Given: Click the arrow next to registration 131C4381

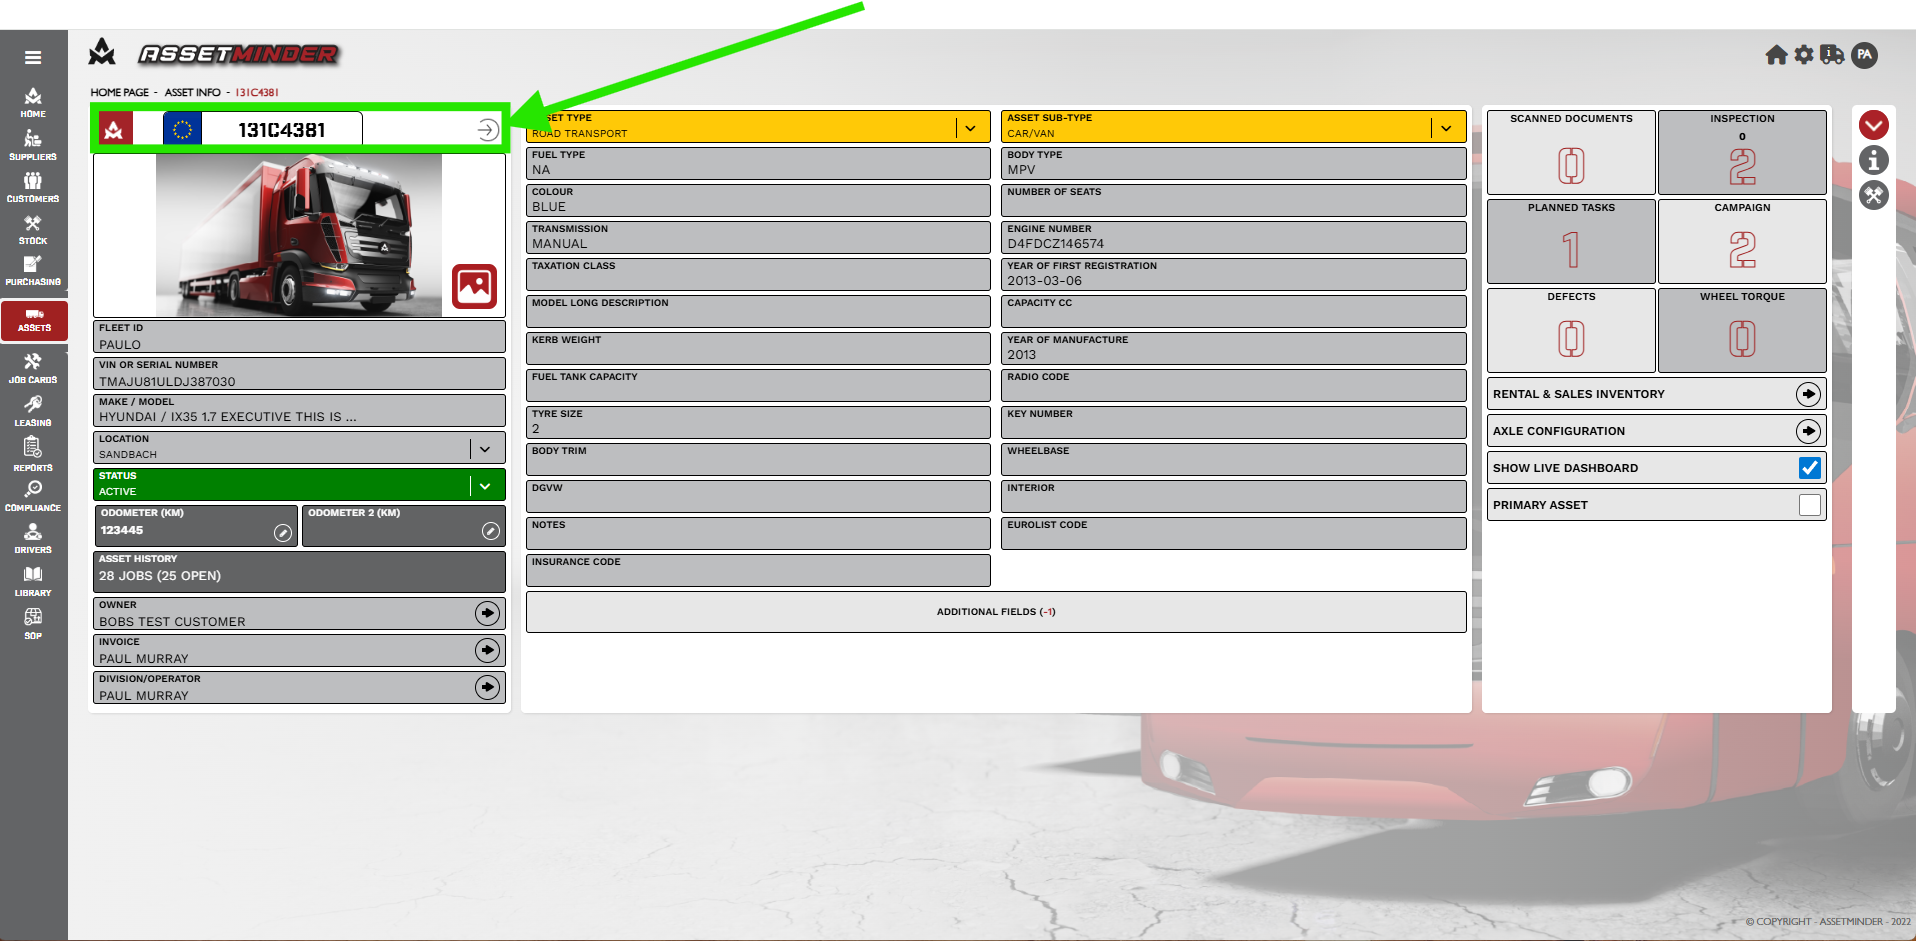Looking at the screenshot, I should pos(487,130).
